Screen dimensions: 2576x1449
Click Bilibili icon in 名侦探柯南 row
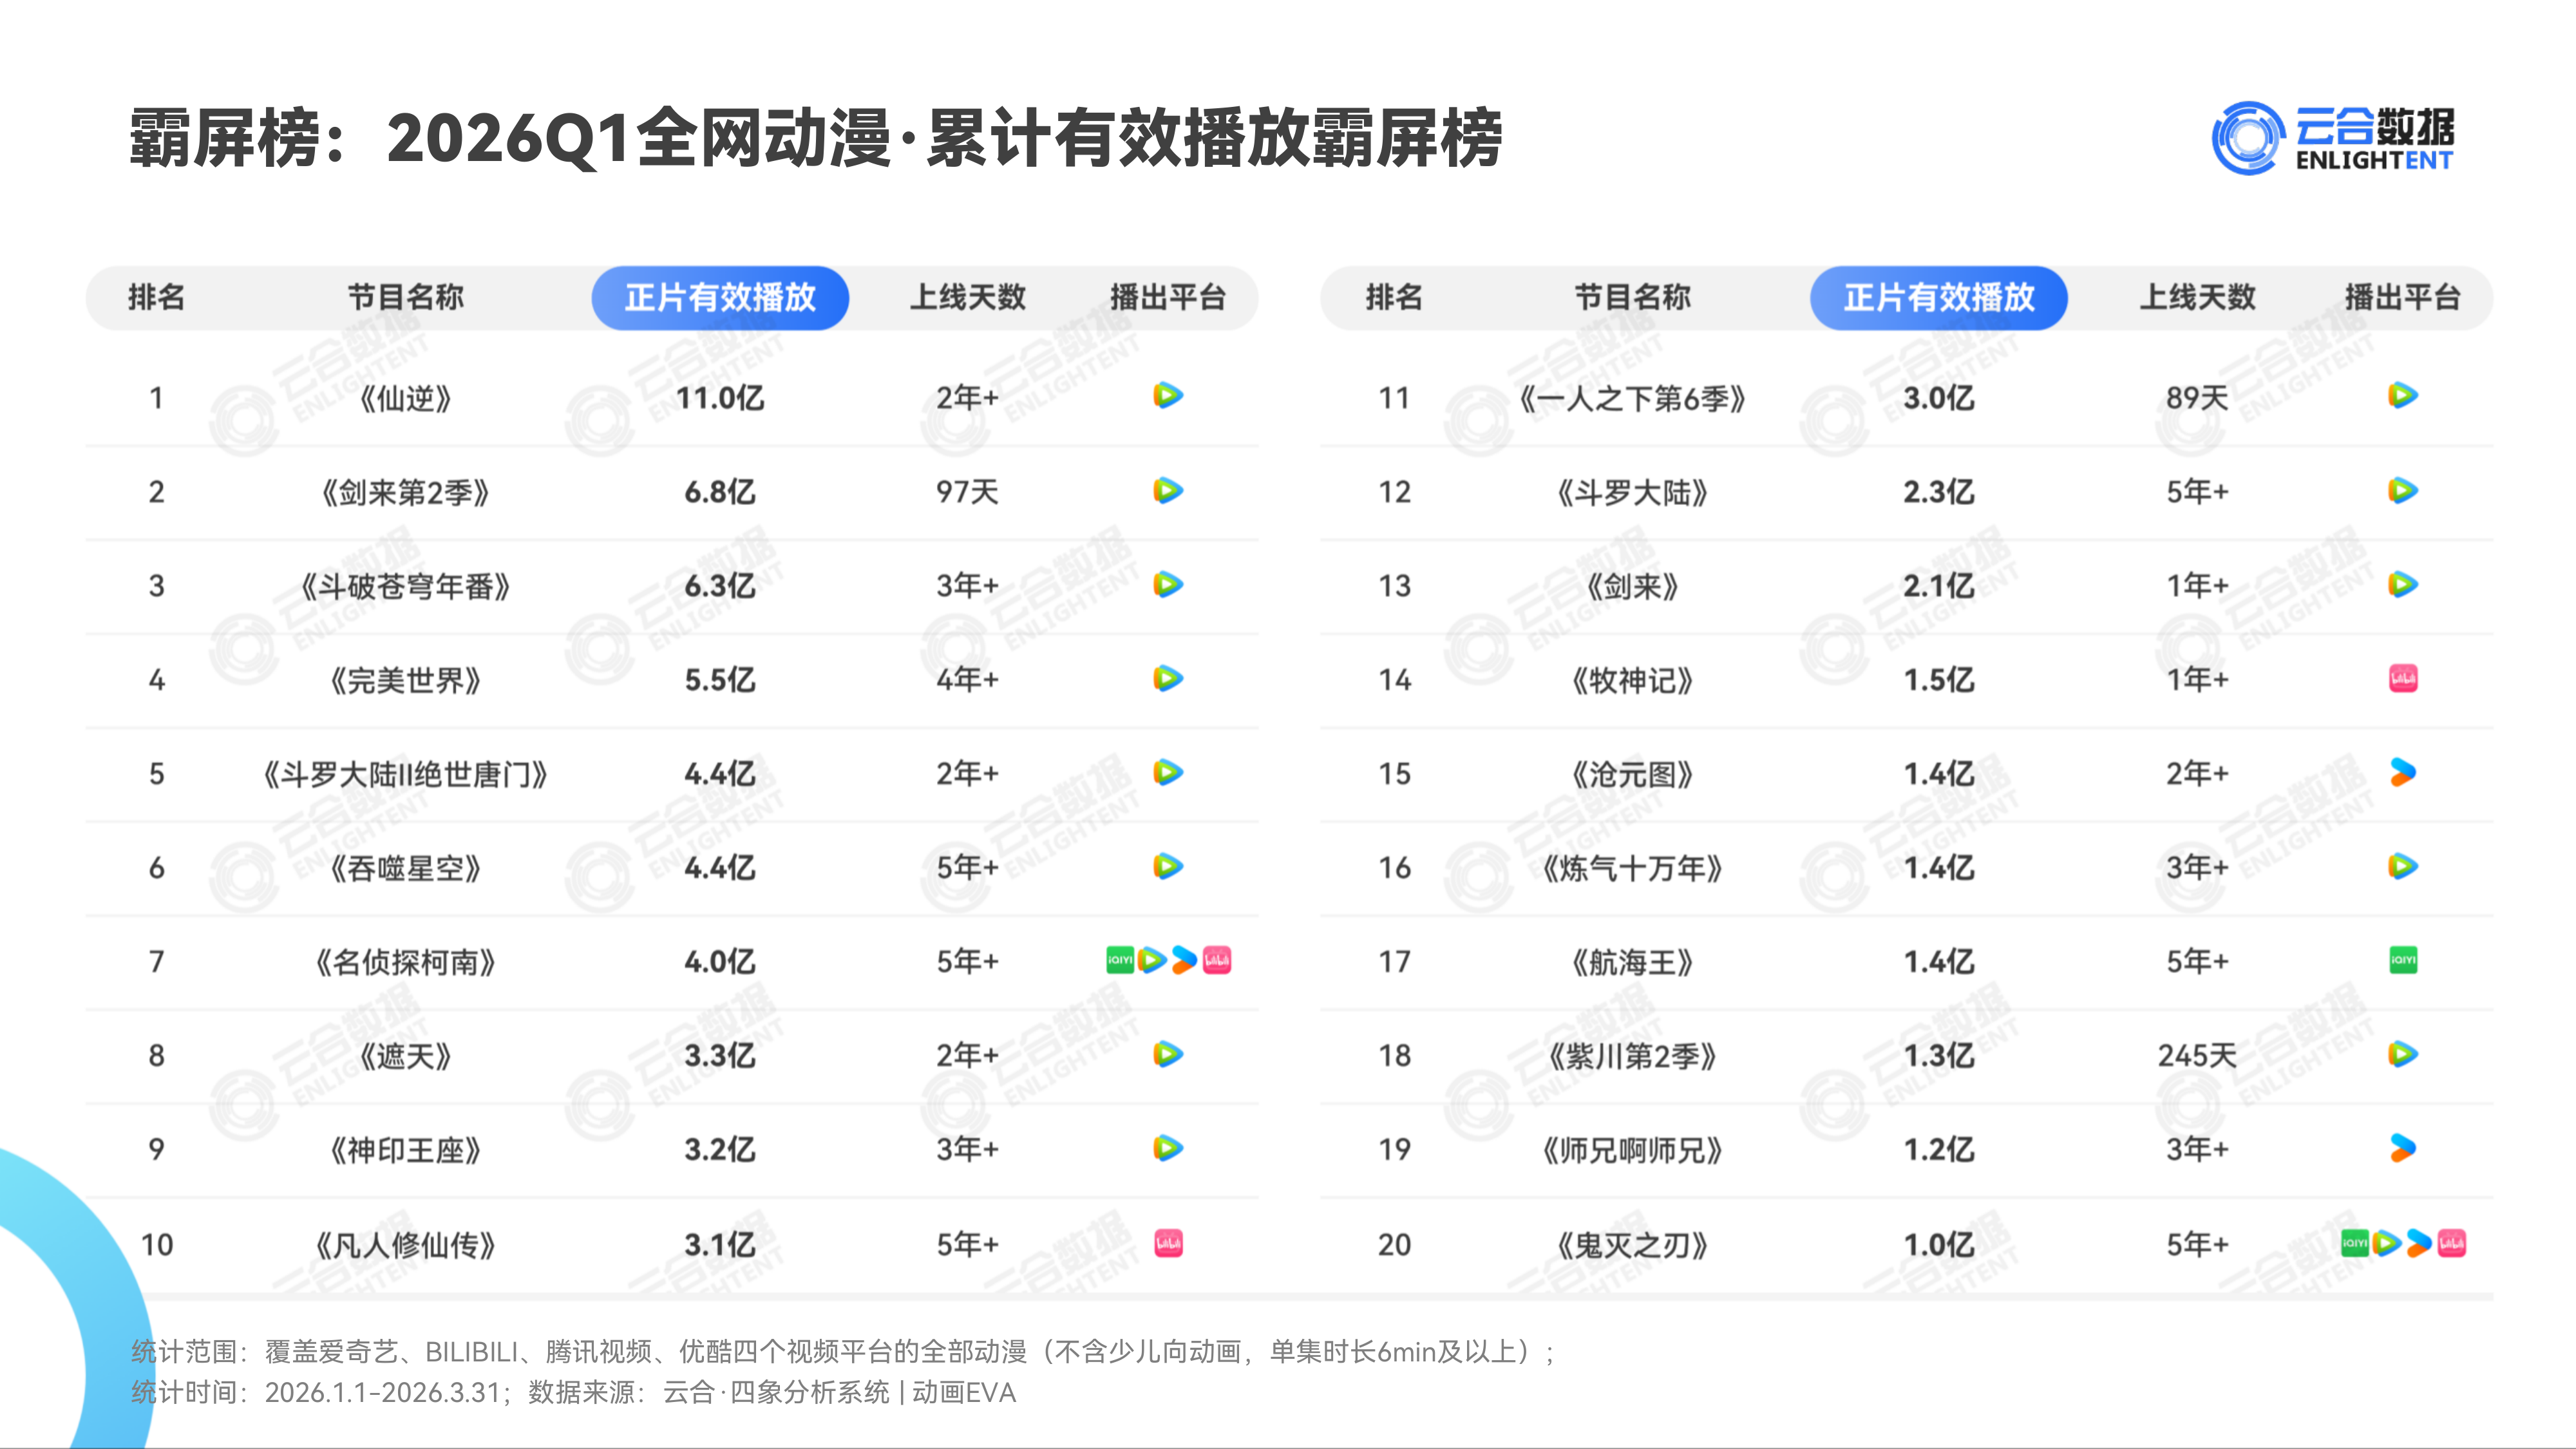pyautogui.click(x=1217, y=960)
